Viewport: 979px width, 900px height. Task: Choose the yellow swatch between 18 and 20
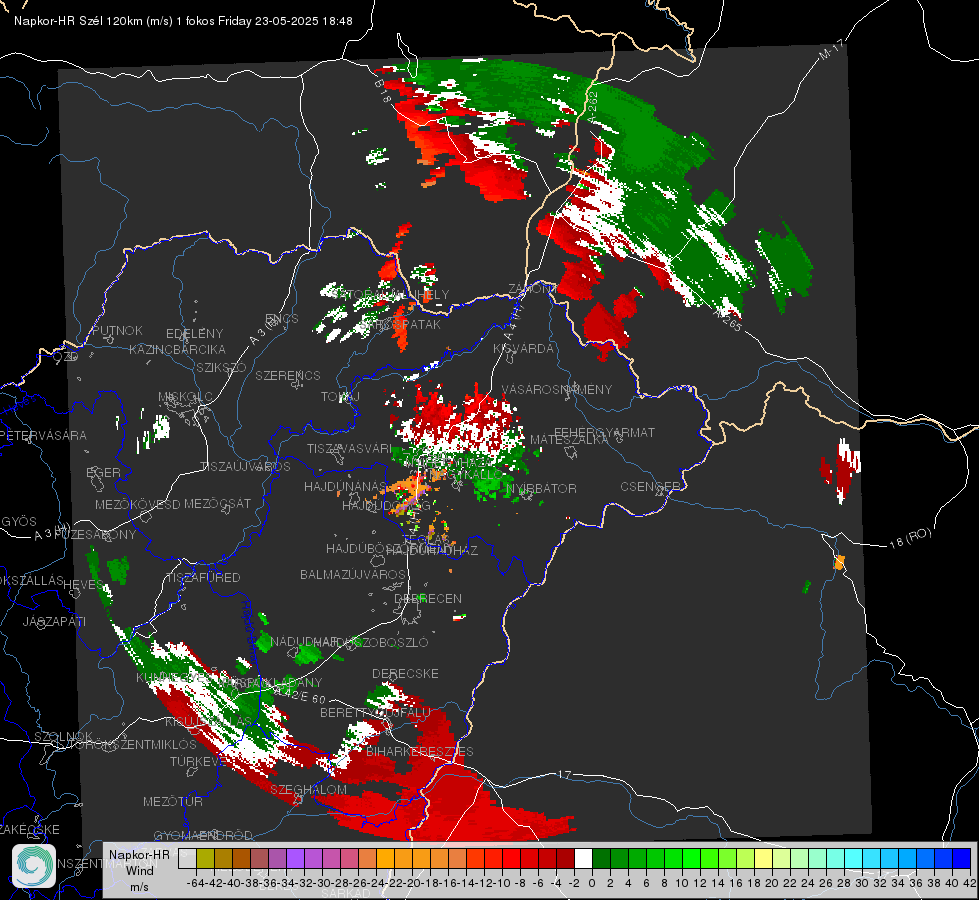pyautogui.click(x=763, y=858)
